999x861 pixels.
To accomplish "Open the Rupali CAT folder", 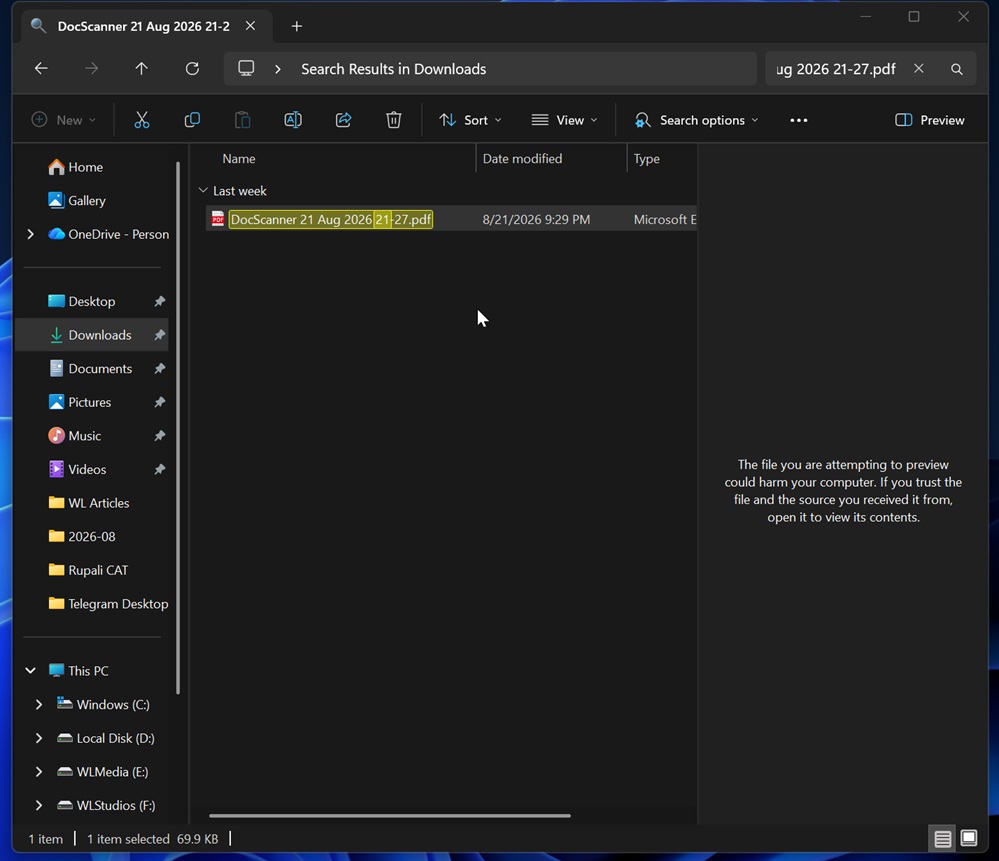I will pos(89,570).
